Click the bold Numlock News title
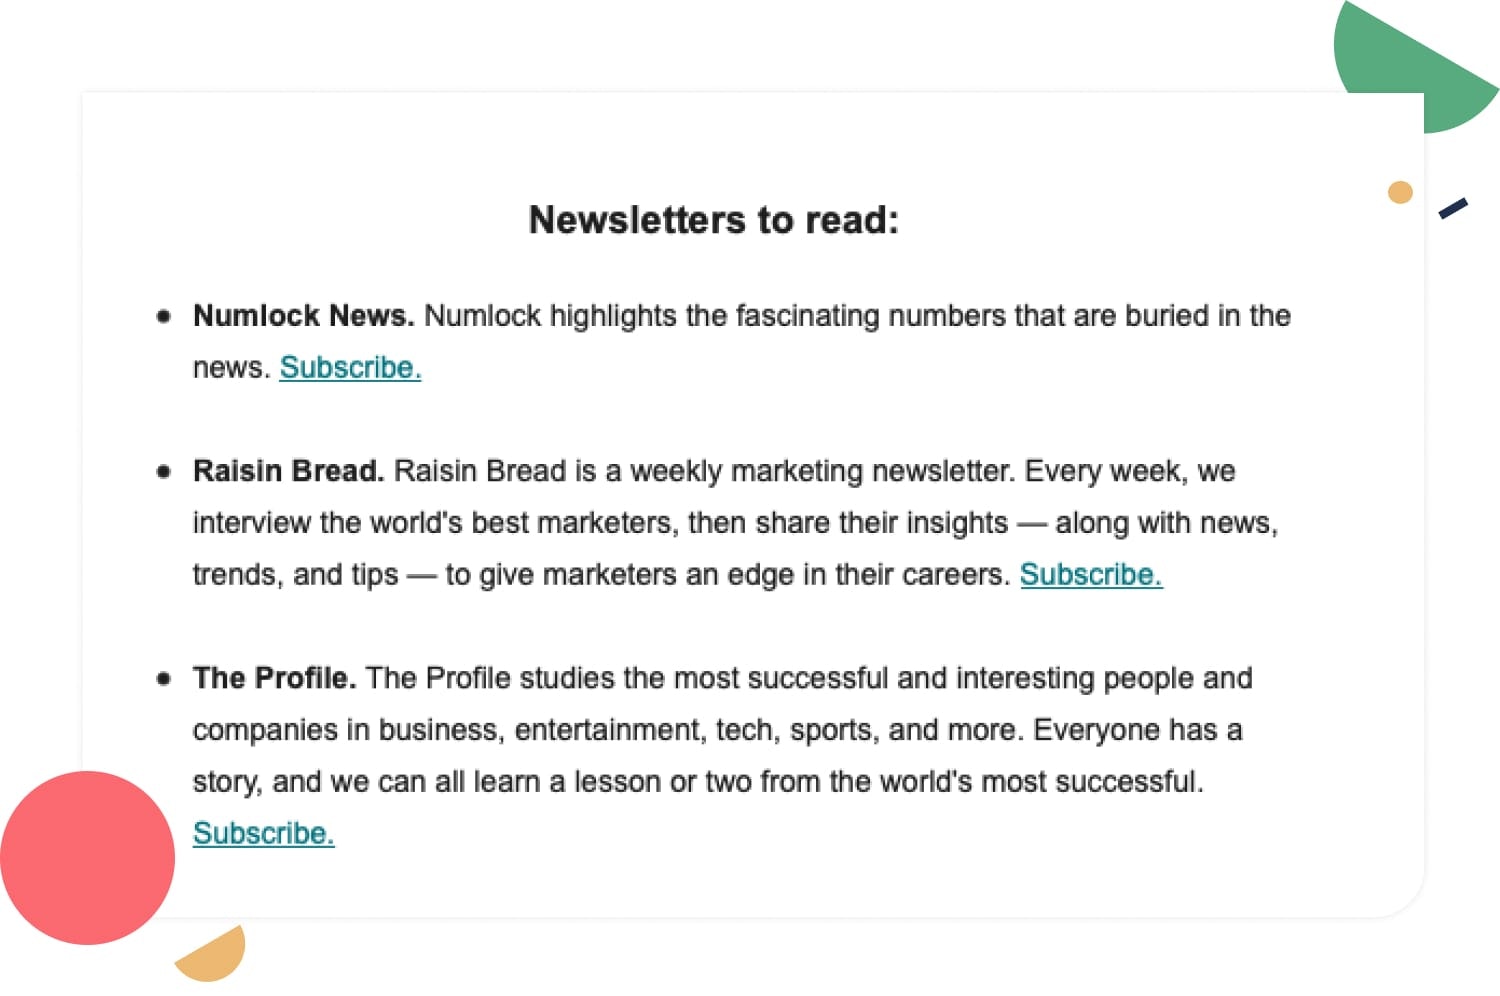The height and width of the screenshot is (996, 1500). tap(303, 315)
